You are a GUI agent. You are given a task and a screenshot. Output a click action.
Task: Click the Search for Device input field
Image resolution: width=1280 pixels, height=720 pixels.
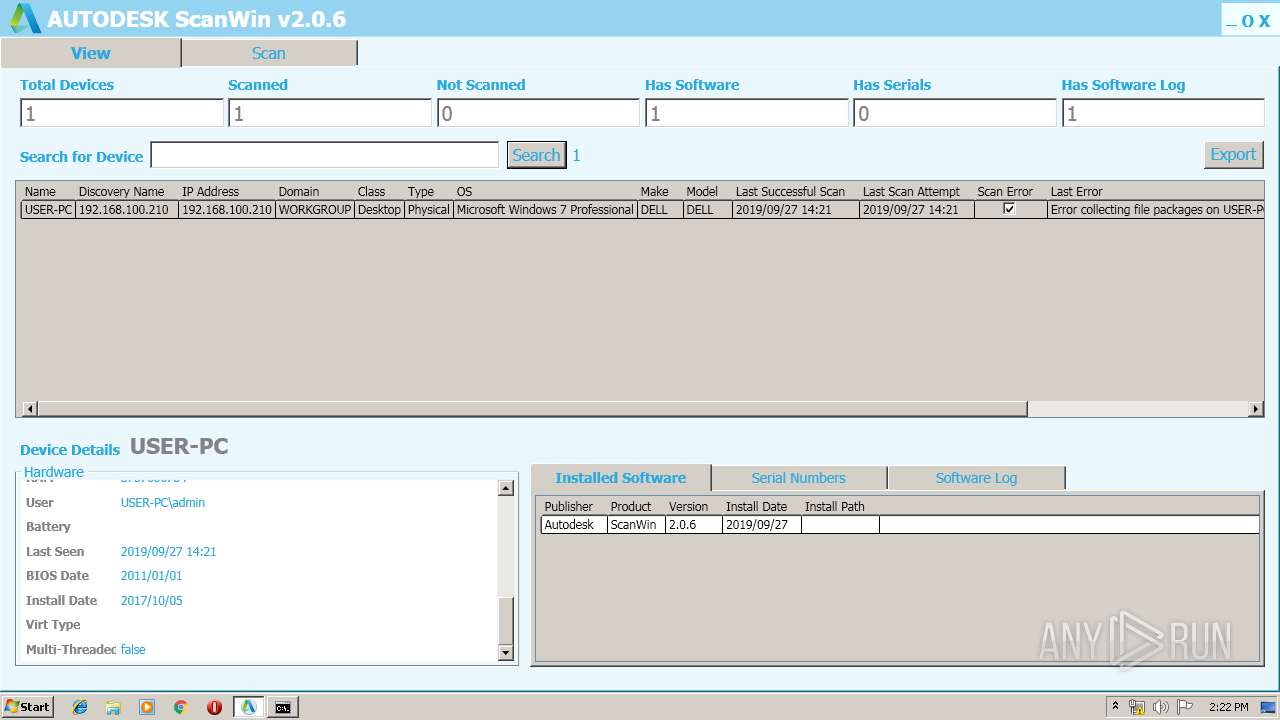pos(324,155)
